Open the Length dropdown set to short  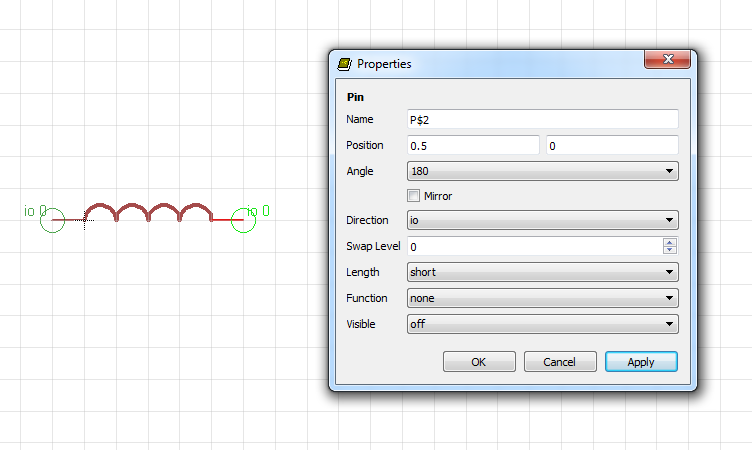coord(542,272)
